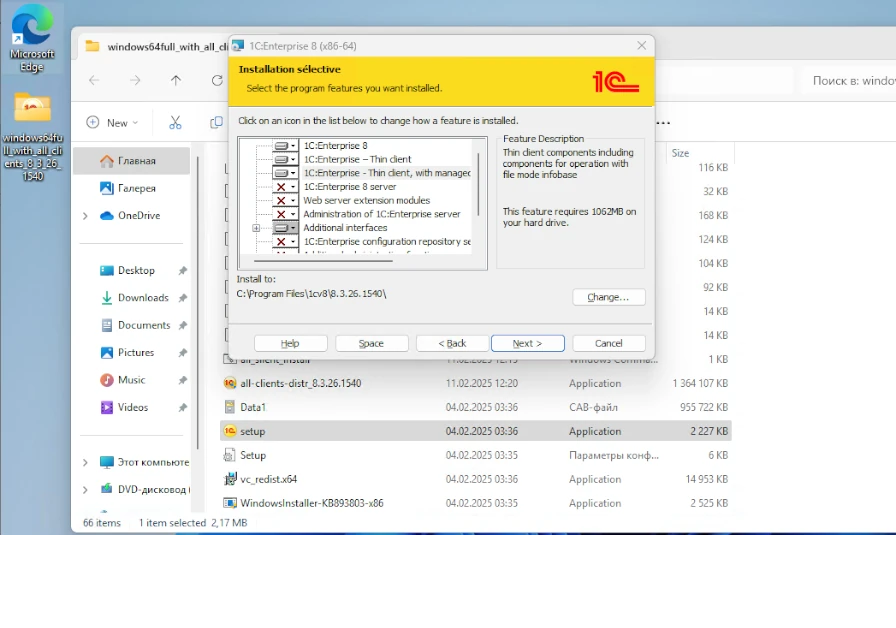Viewport: 896px width, 628px height.
Task: Click the Explorer search box
Action: (x=848, y=81)
